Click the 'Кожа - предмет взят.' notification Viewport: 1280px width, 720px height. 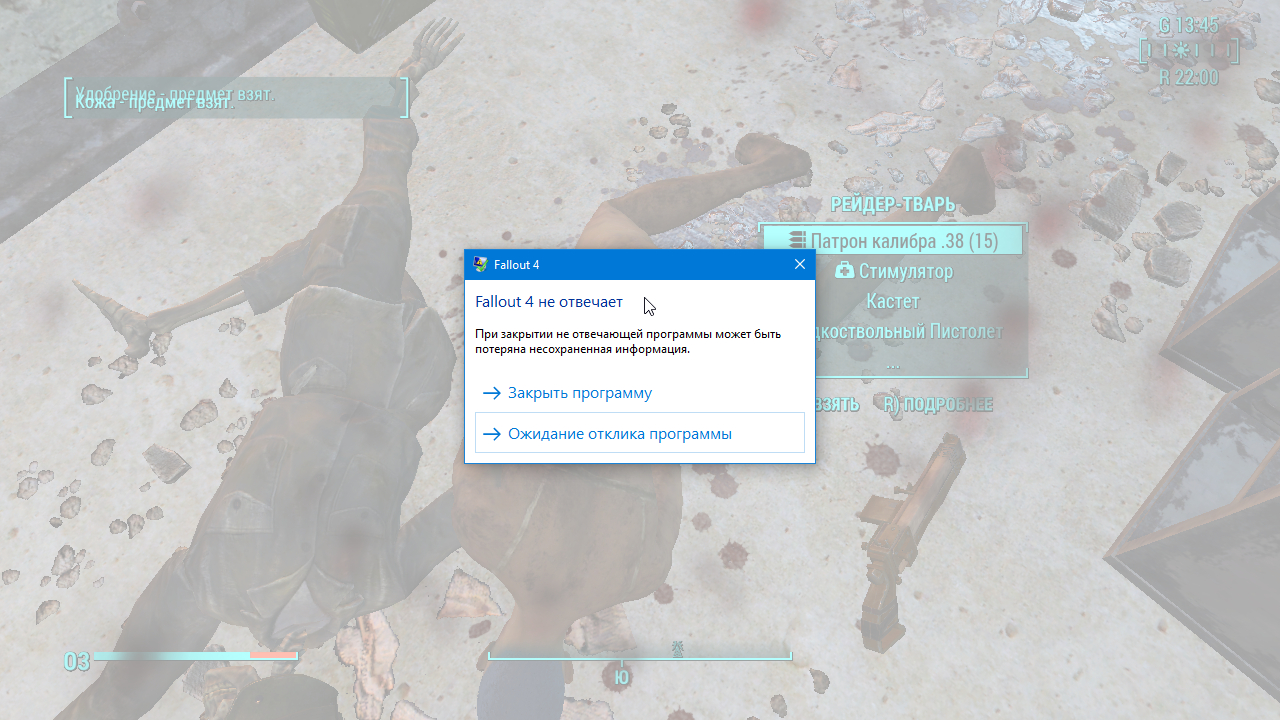click(x=154, y=102)
